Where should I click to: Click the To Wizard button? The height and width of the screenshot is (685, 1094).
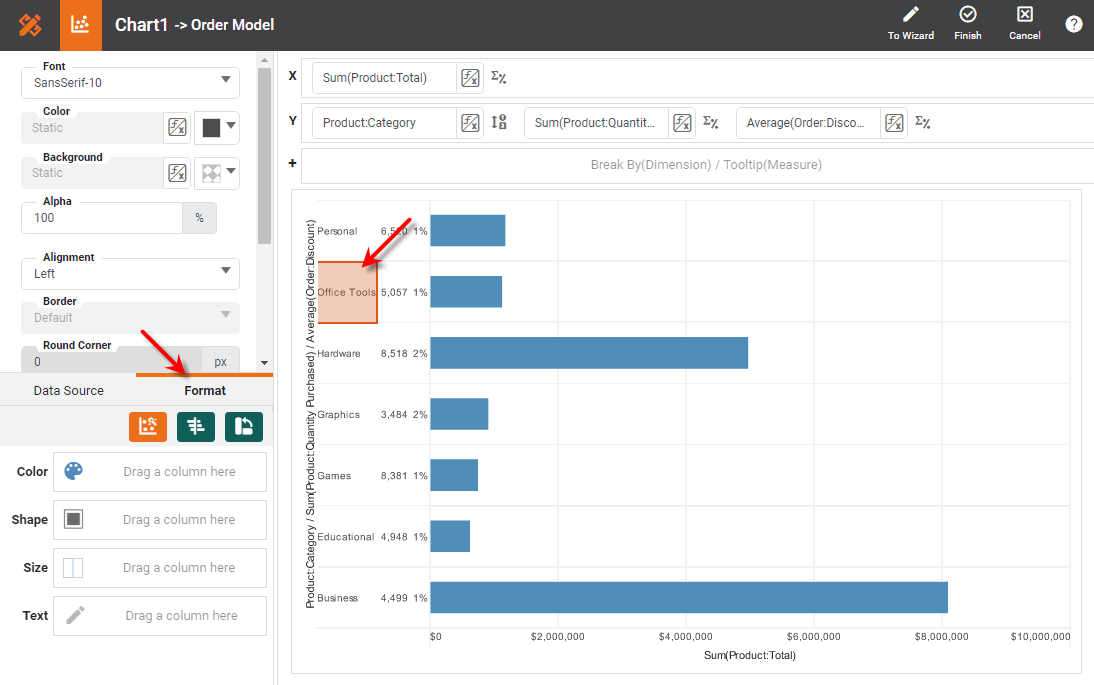[x=910, y=24]
